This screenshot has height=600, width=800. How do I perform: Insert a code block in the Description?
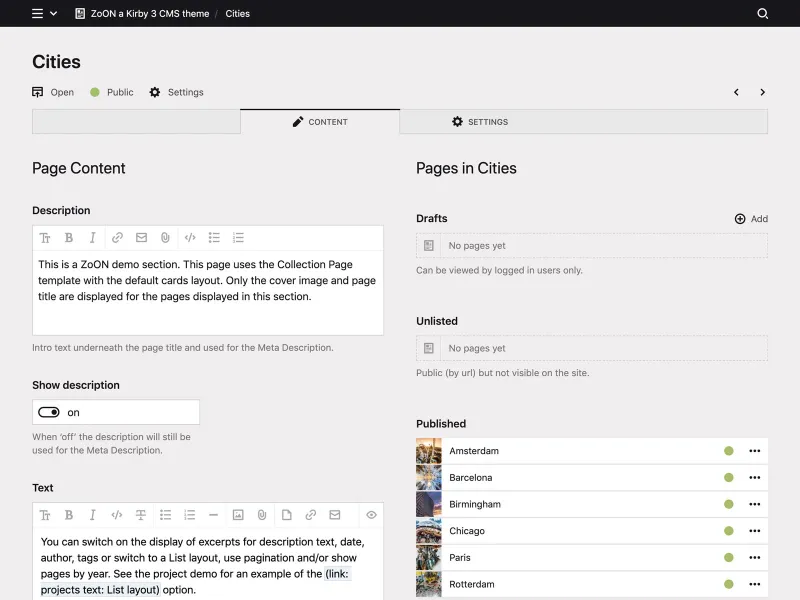189,237
